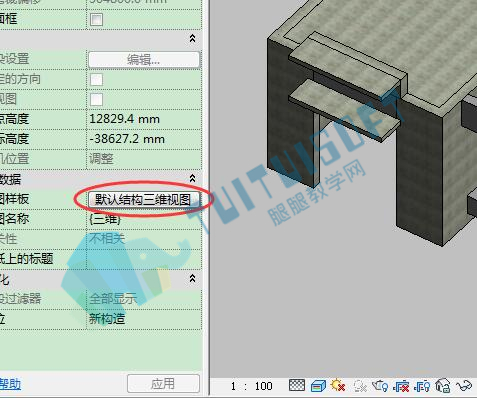Collapse the section above the 编辑 row
Image resolution: width=477 pixels, height=398 pixels.
tap(192, 38)
